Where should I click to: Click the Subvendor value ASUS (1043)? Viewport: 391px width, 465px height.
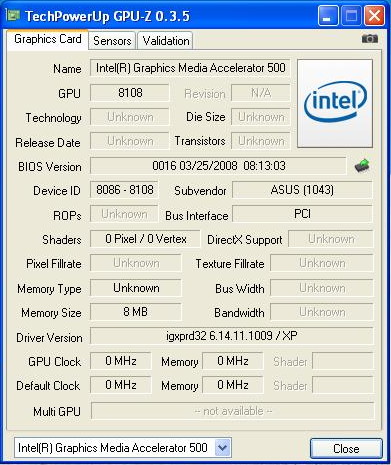pos(302,190)
